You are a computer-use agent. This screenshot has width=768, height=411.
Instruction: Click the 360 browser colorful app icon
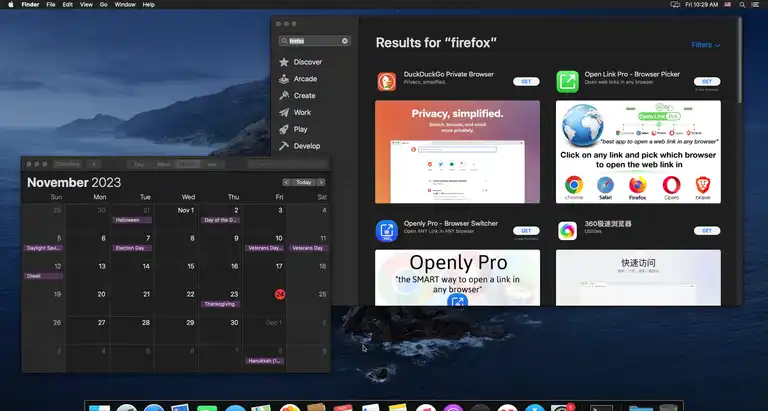point(567,231)
